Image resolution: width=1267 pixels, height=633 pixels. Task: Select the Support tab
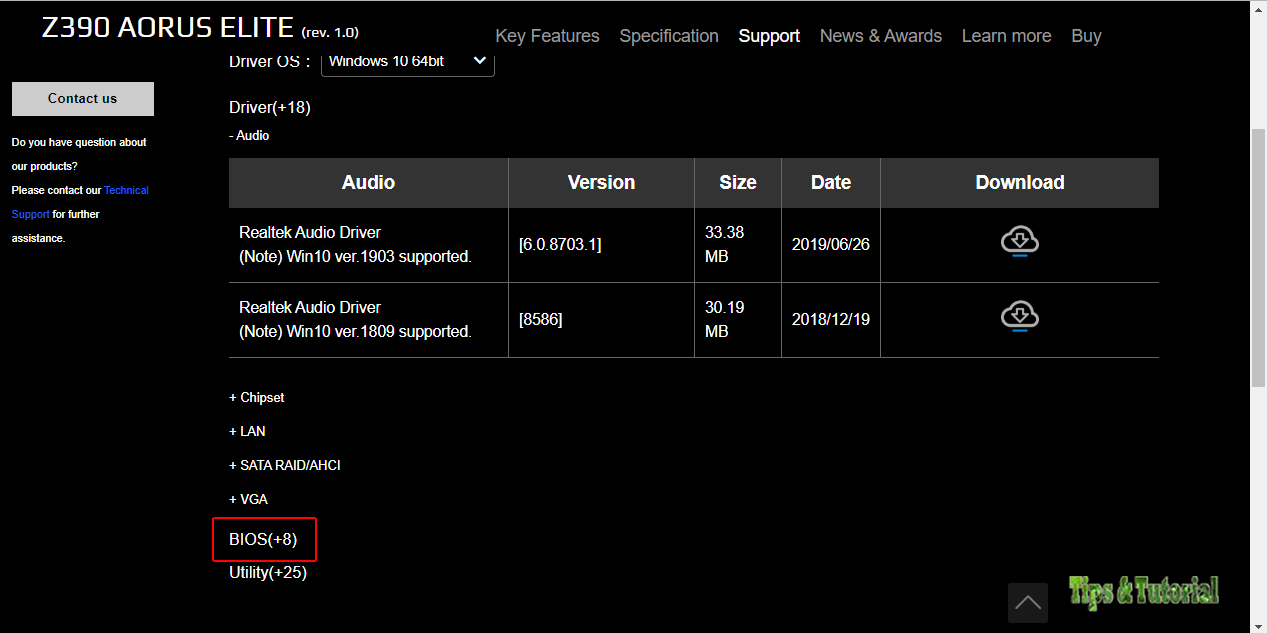pyautogui.click(x=769, y=36)
